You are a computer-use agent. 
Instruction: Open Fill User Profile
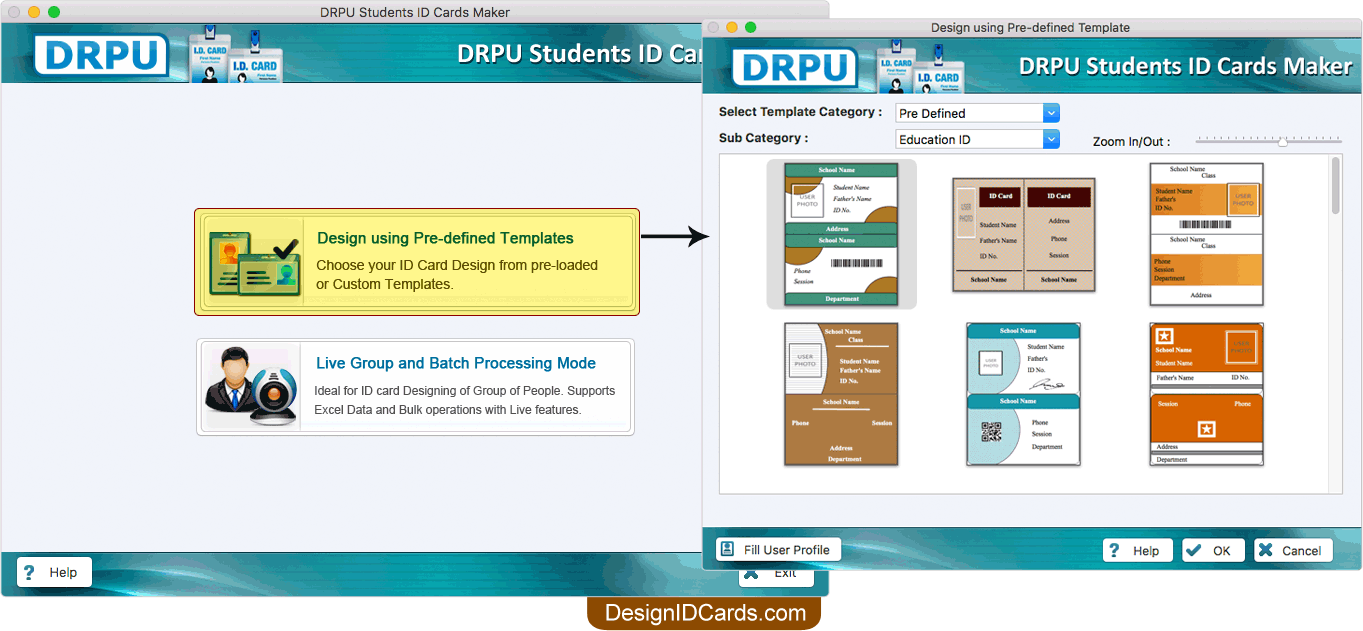(x=778, y=549)
